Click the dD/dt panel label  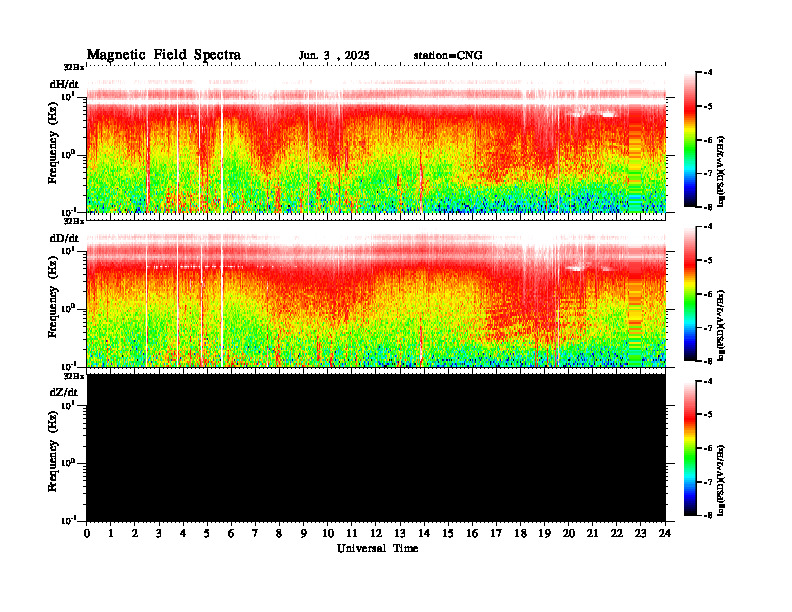click(x=64, y=238)
